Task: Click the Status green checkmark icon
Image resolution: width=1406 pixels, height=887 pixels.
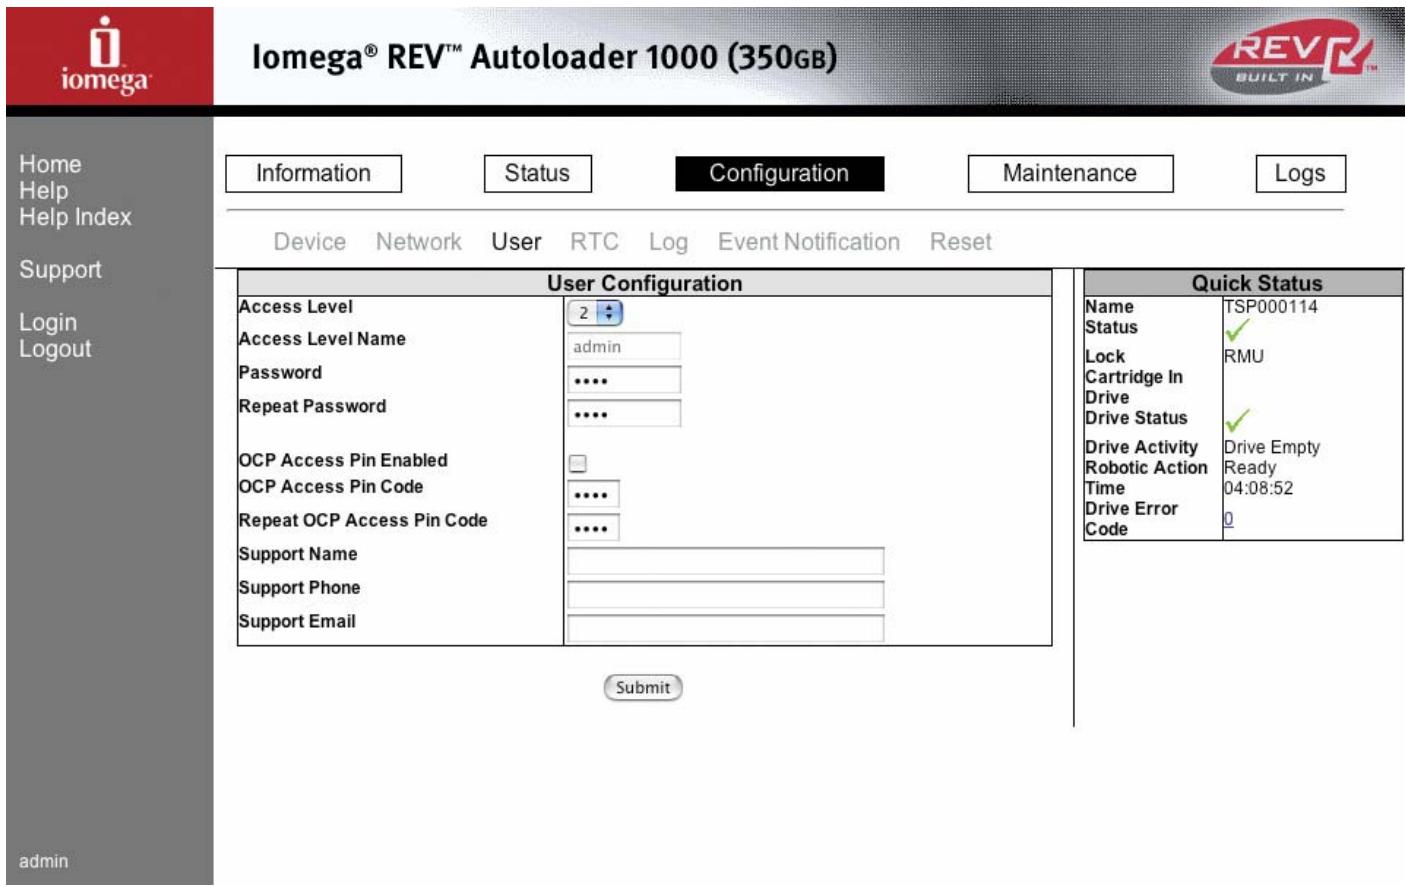Action: tap(1237, 330)
